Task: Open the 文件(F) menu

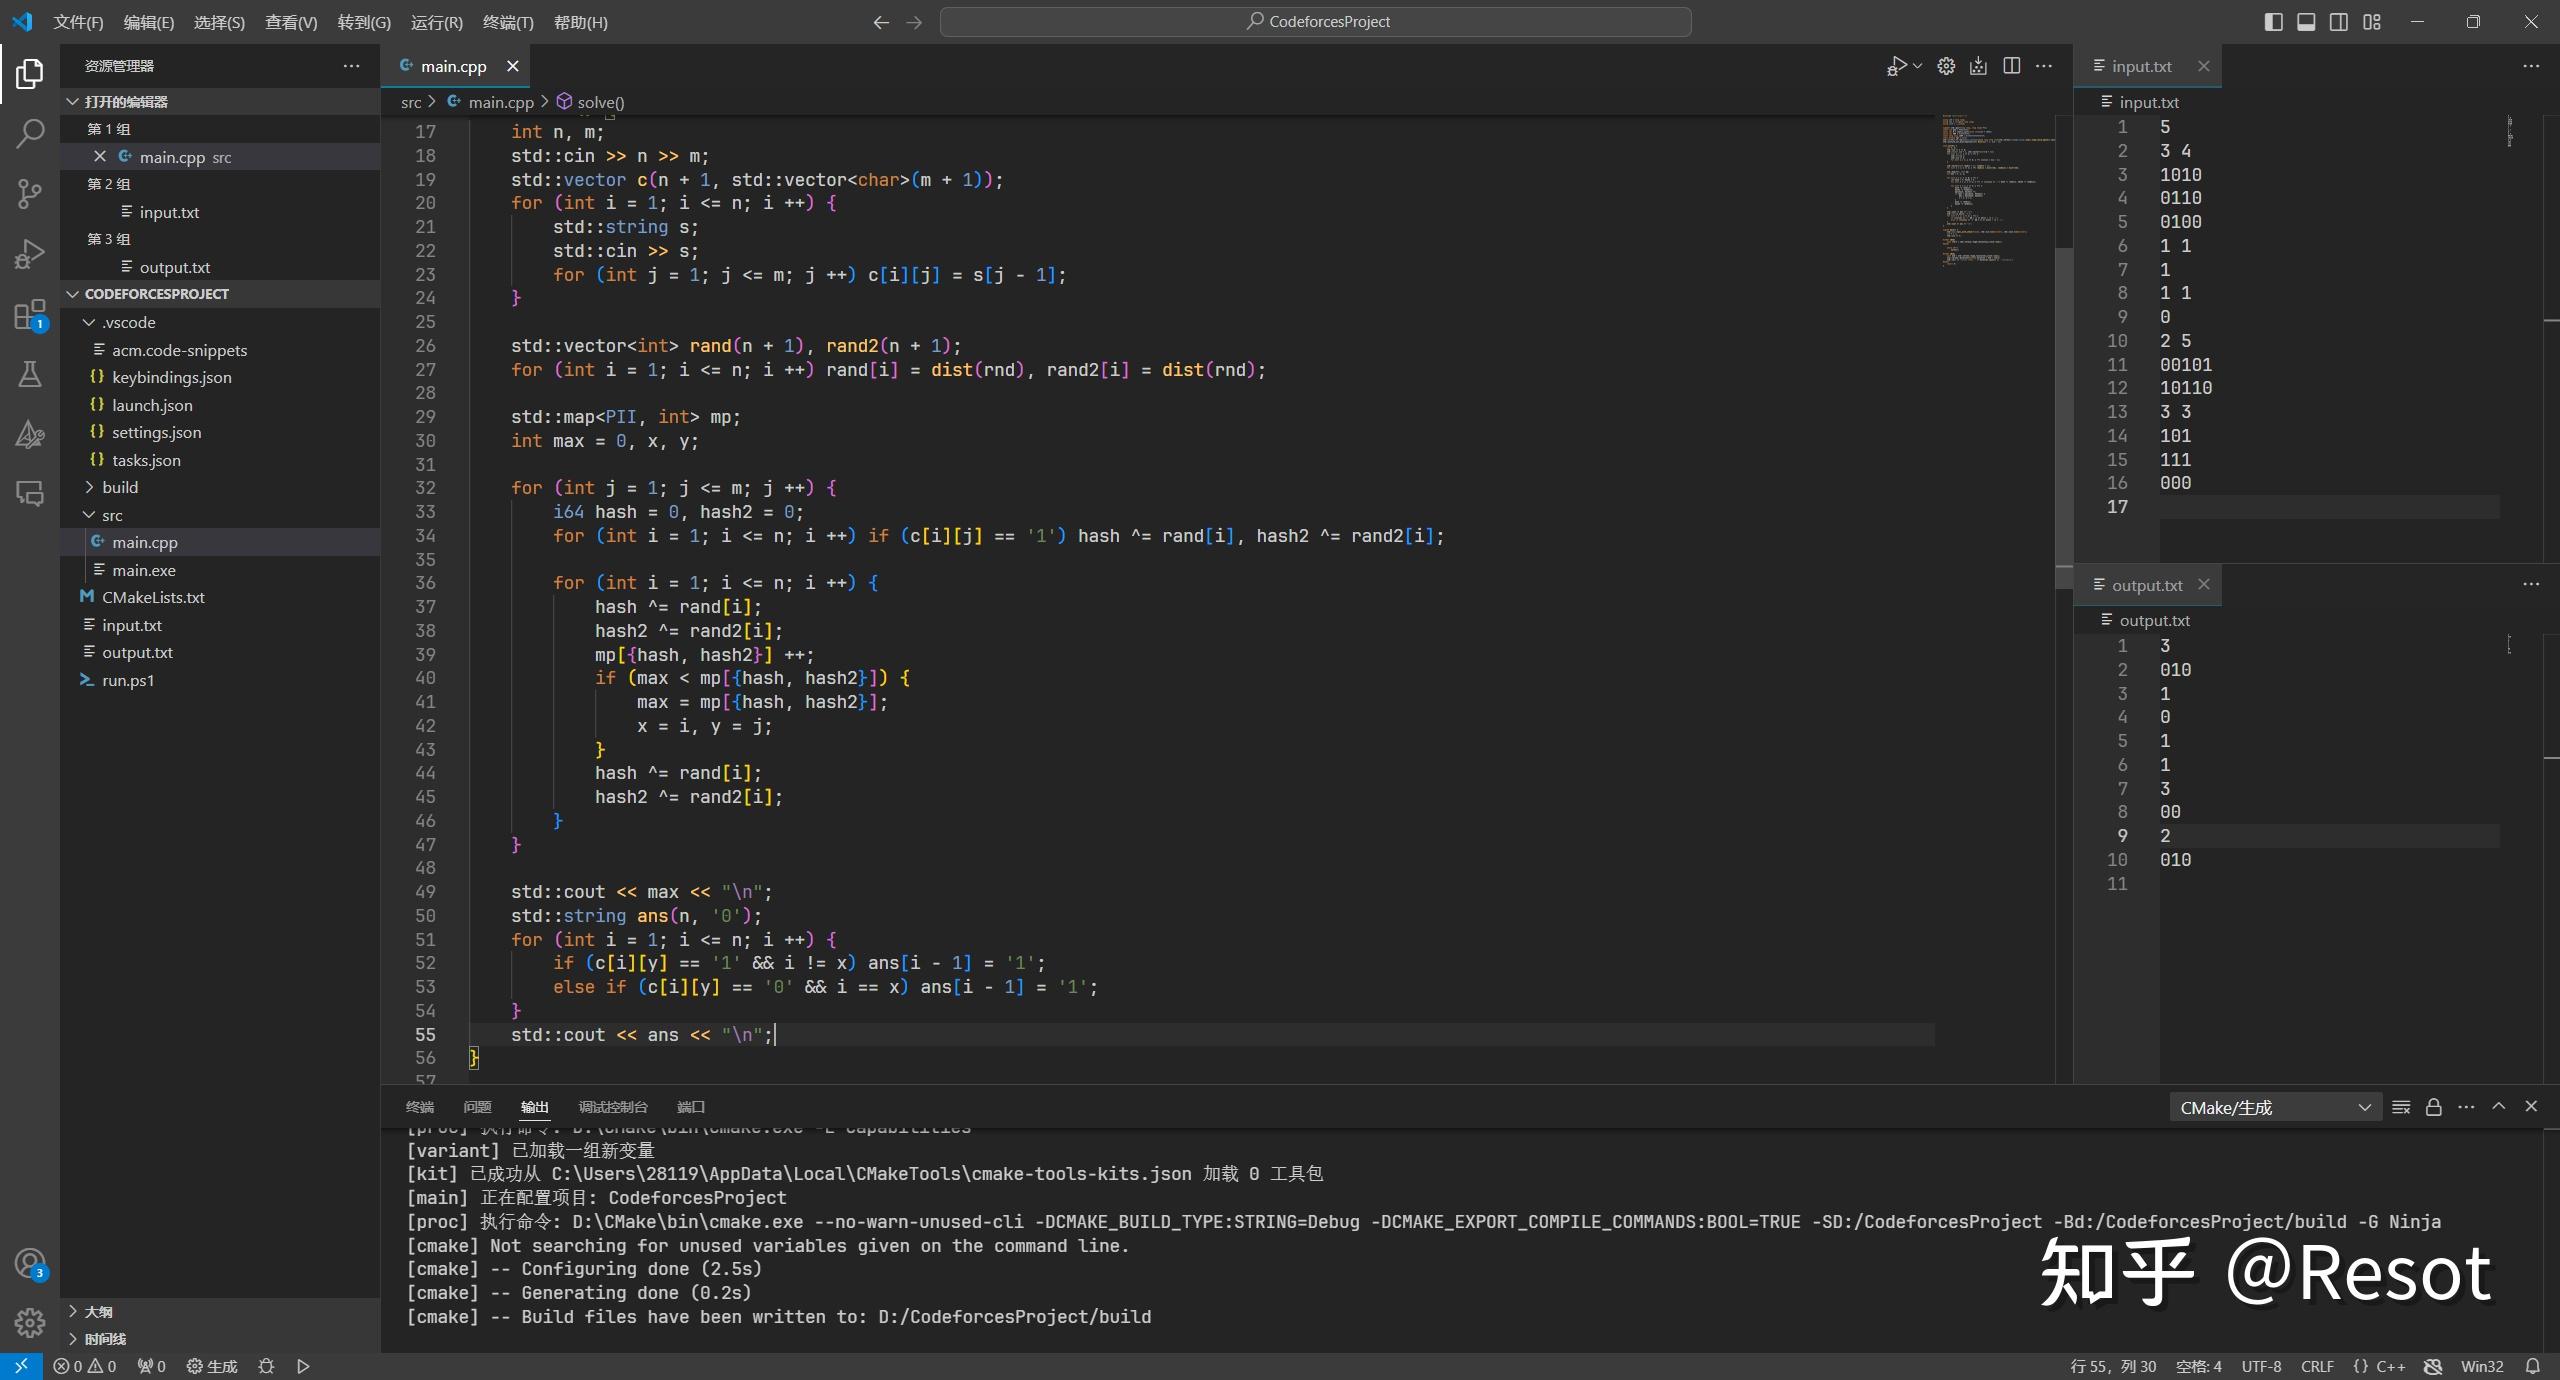Action: [x=79, y=21]
